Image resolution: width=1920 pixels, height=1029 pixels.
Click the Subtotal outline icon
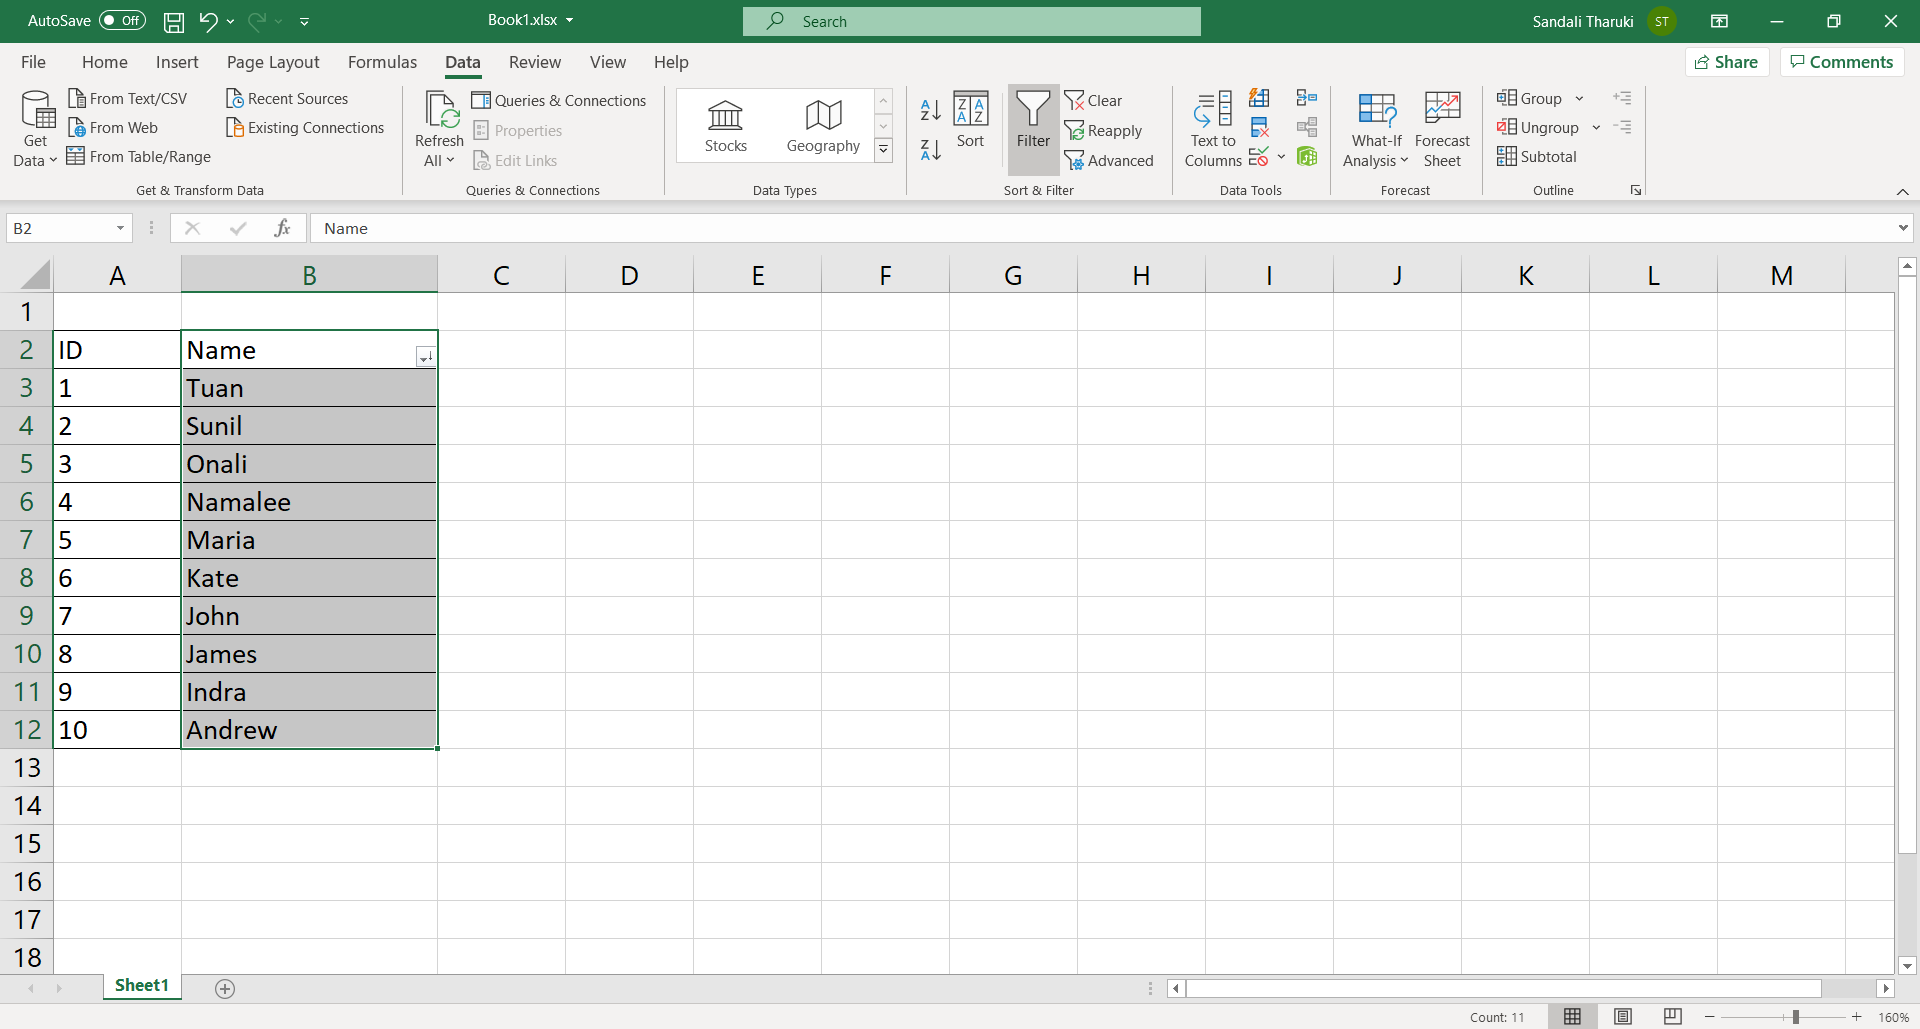(x=1537, y=156)
